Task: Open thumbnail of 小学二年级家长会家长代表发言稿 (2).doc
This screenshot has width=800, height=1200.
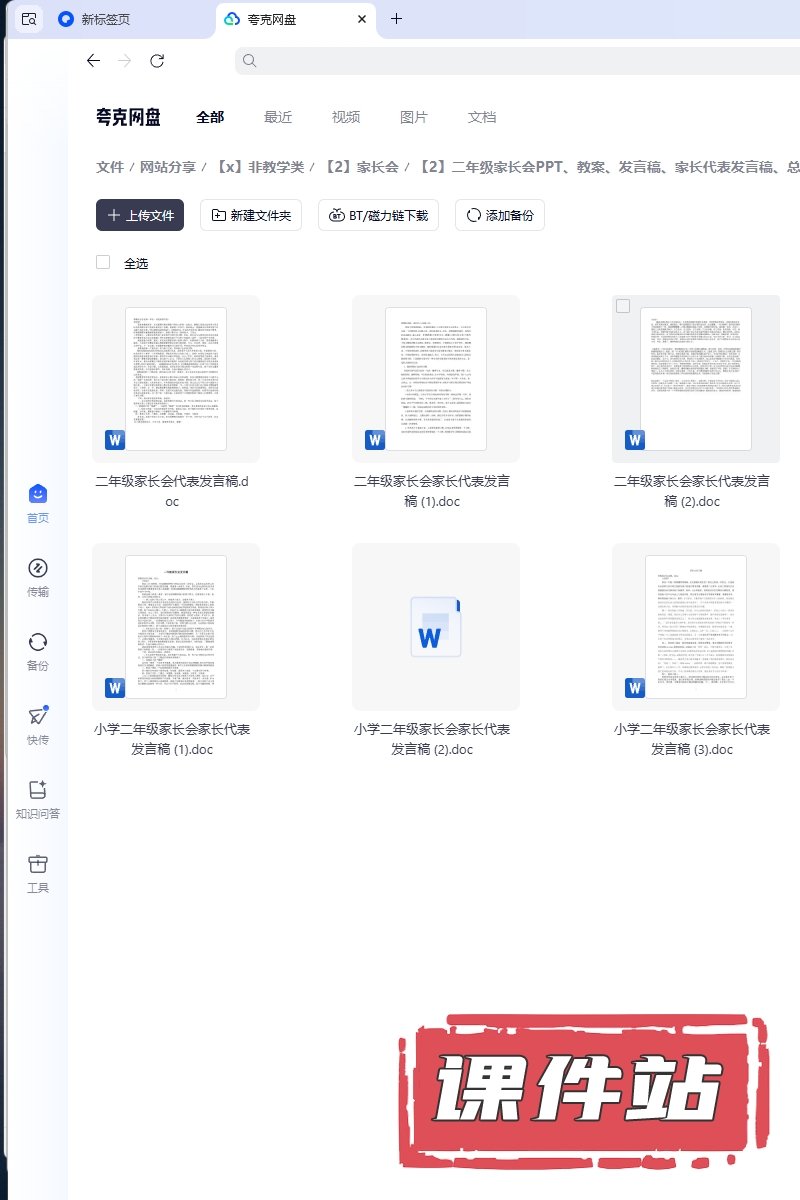Action: tap(436, 627)
